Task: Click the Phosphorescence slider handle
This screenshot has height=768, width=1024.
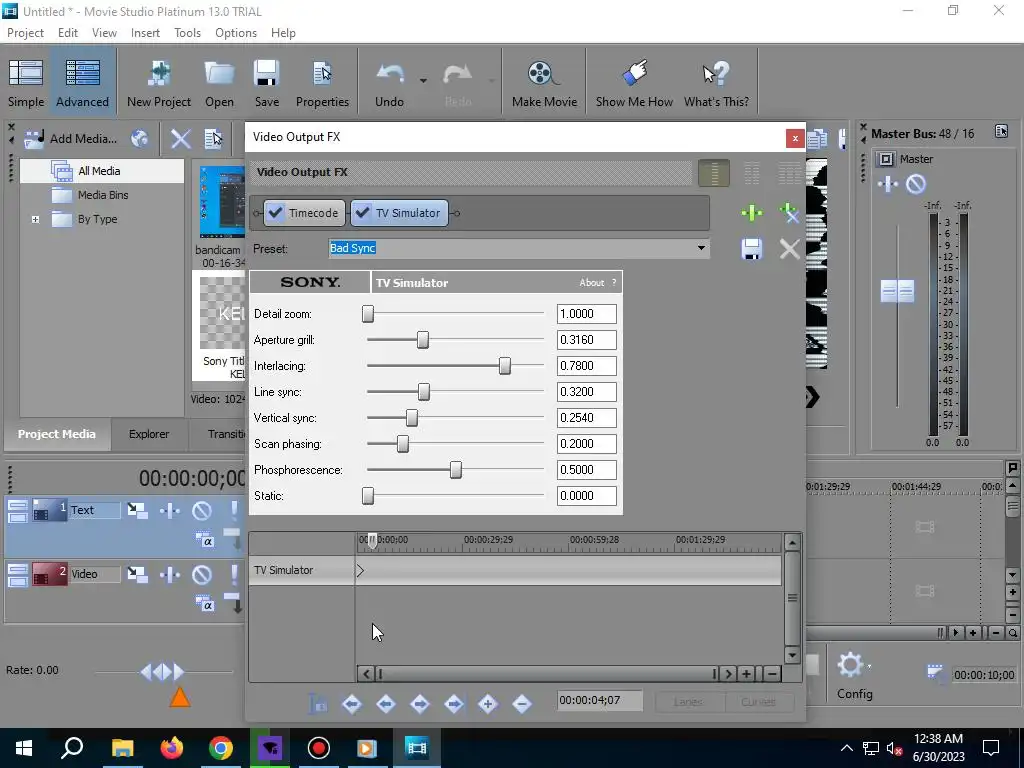Action: (x=456, y=470)
